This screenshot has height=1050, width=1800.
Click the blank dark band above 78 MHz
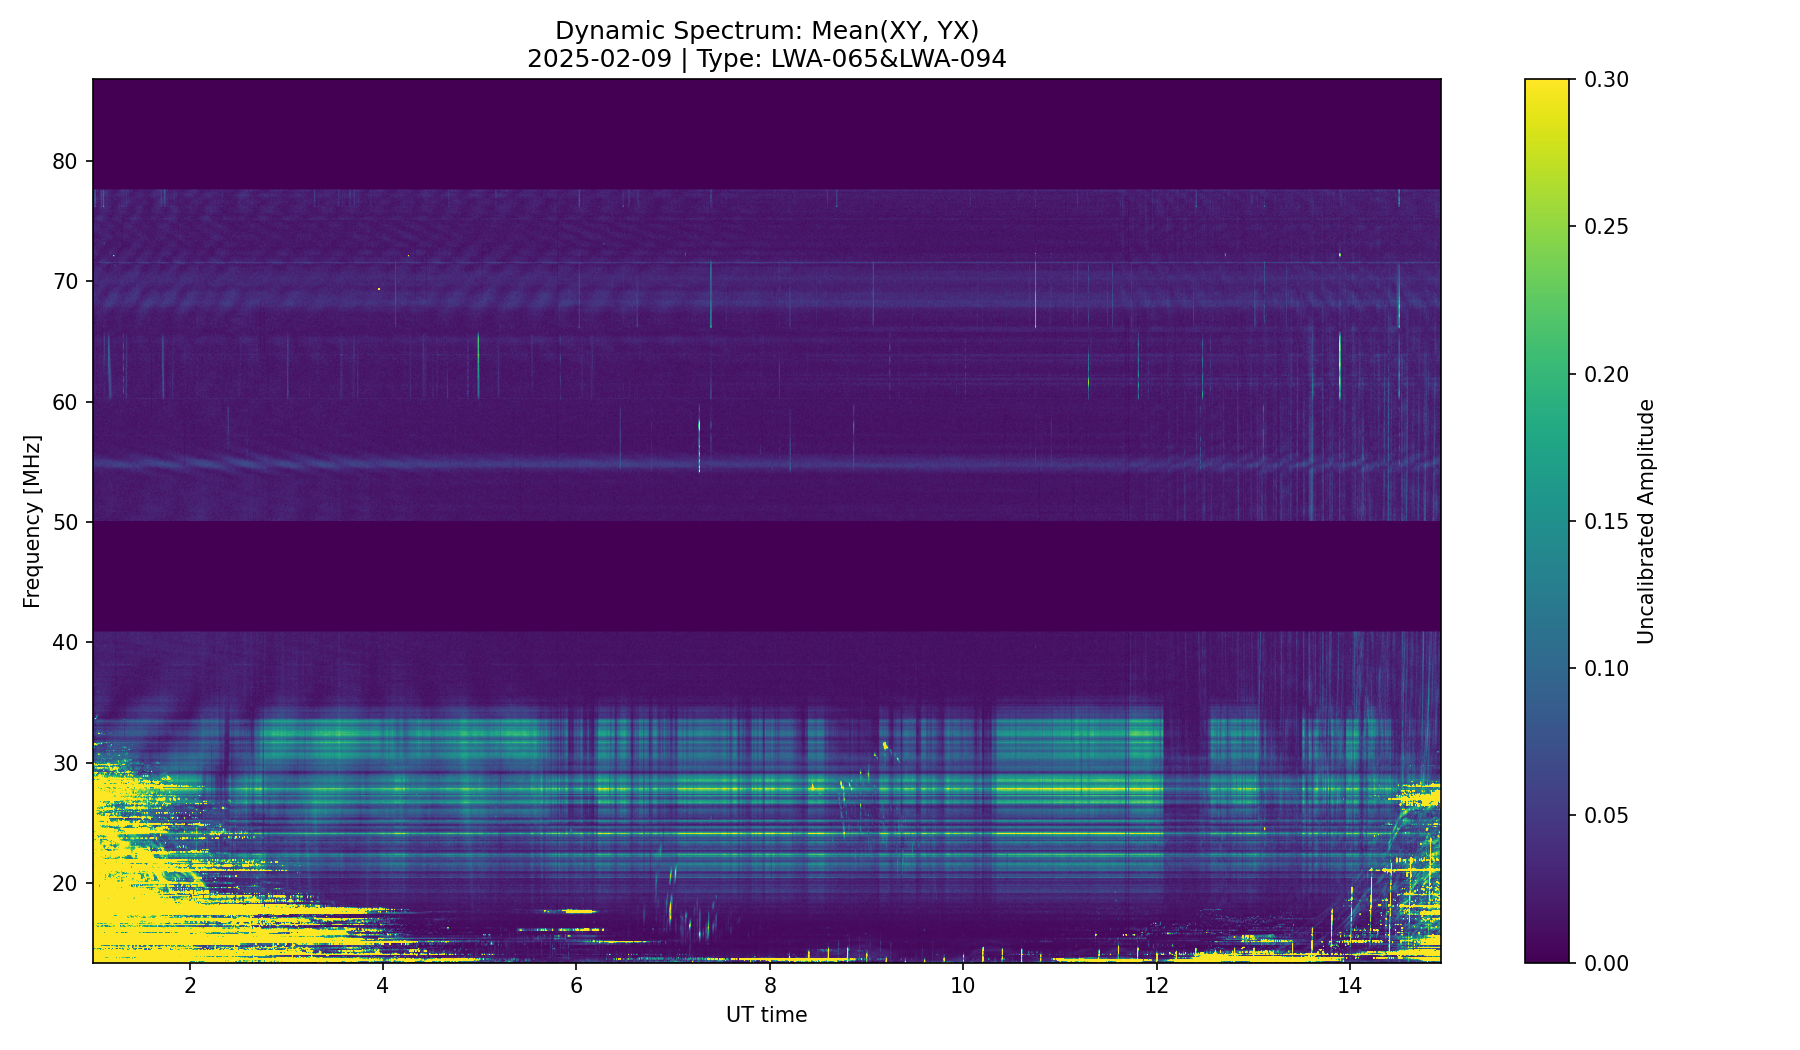click(x=766, y=133)
